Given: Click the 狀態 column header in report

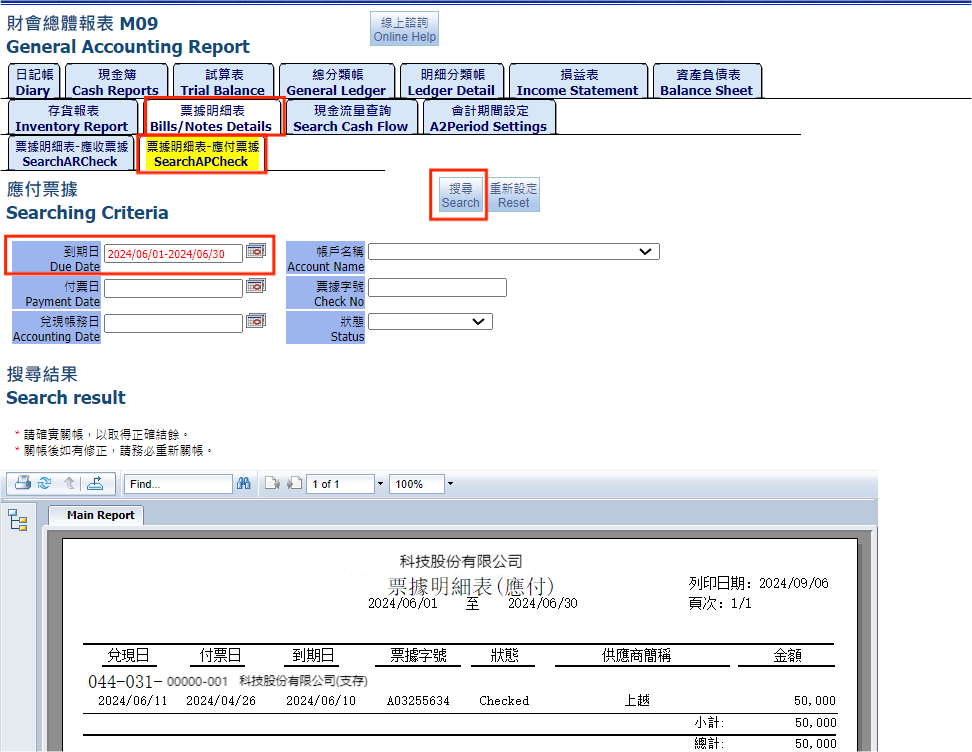Looking at the screenshot, I should (x=504, y=655).
